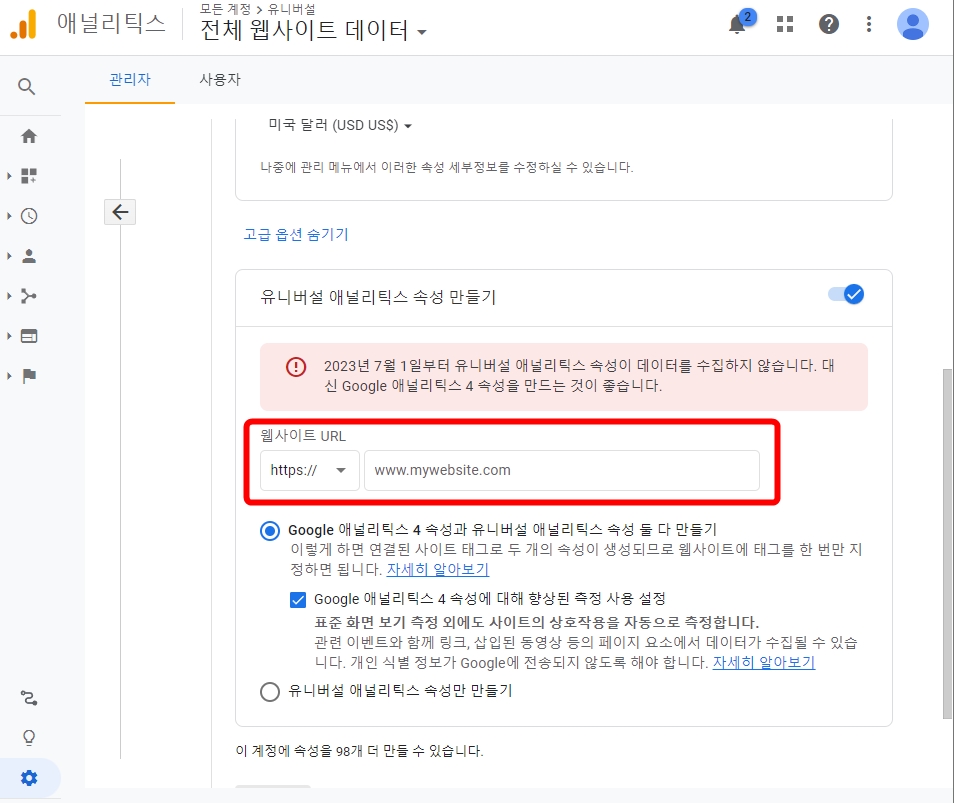
Task: Toggle the Universal Analytics property switch
Action: point(846,294)
